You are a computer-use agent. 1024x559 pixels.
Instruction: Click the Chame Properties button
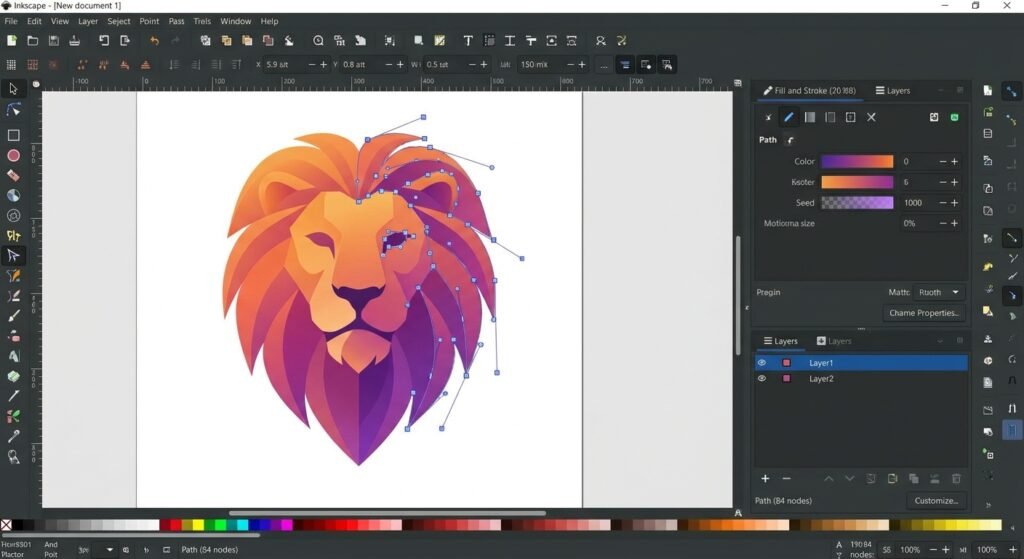(x=924, y=313)
